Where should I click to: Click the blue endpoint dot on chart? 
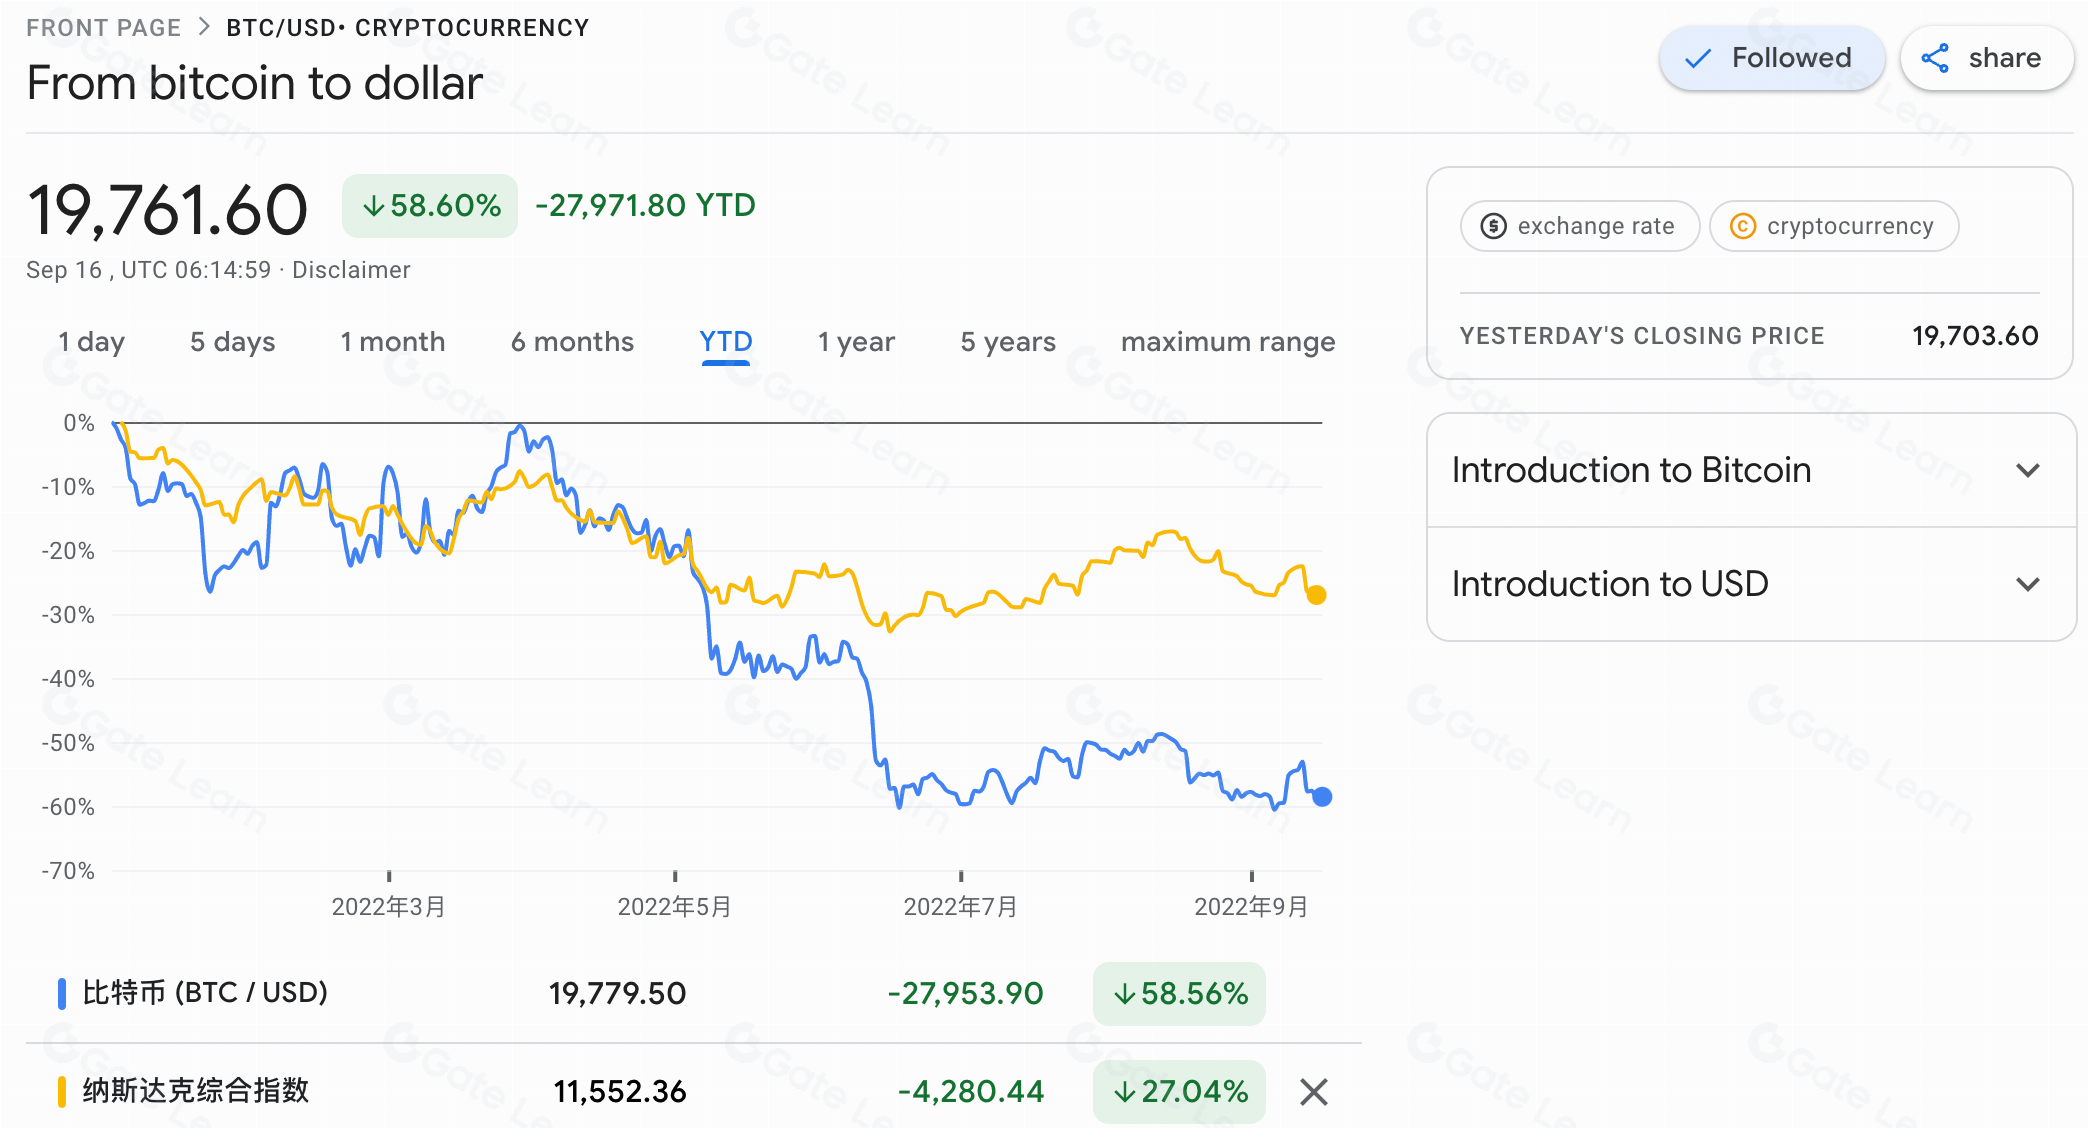click(1322, 797)
